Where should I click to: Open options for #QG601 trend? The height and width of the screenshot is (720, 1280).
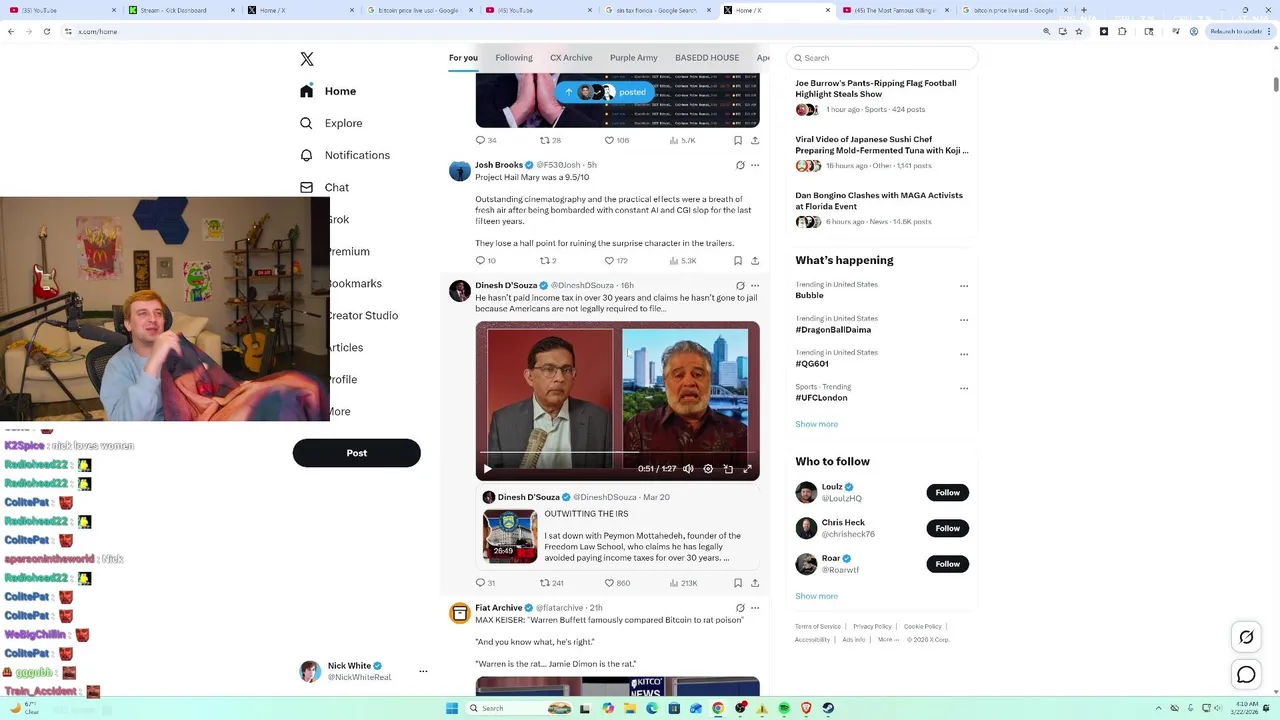coord(964,354)
